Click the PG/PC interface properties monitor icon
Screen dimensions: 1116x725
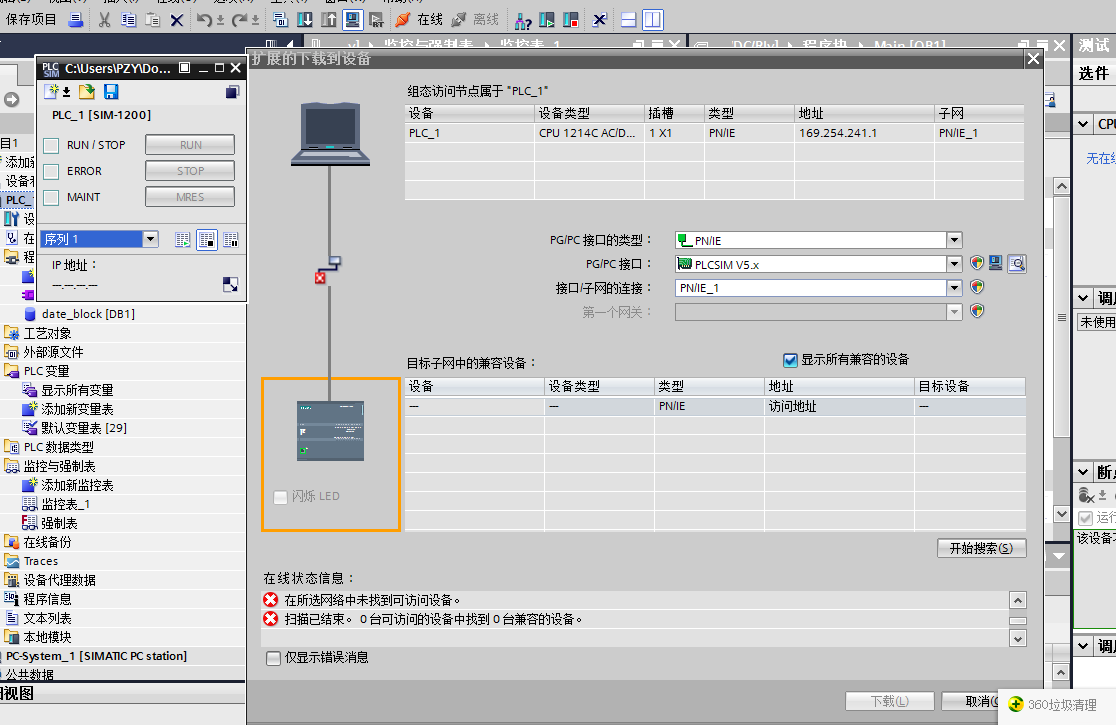(x=996, y=263)
